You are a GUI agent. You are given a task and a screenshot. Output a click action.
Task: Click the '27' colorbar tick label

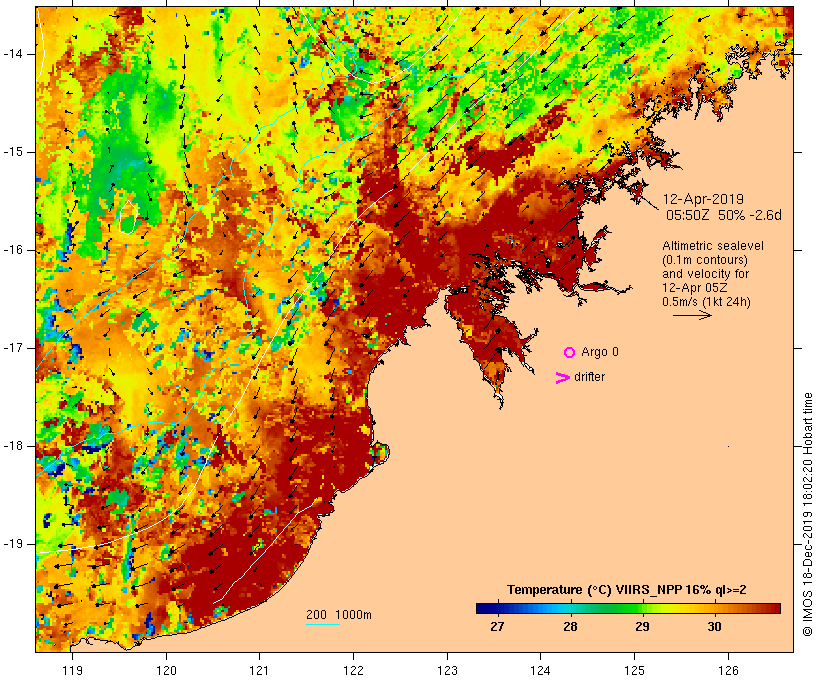click(497, 626)
